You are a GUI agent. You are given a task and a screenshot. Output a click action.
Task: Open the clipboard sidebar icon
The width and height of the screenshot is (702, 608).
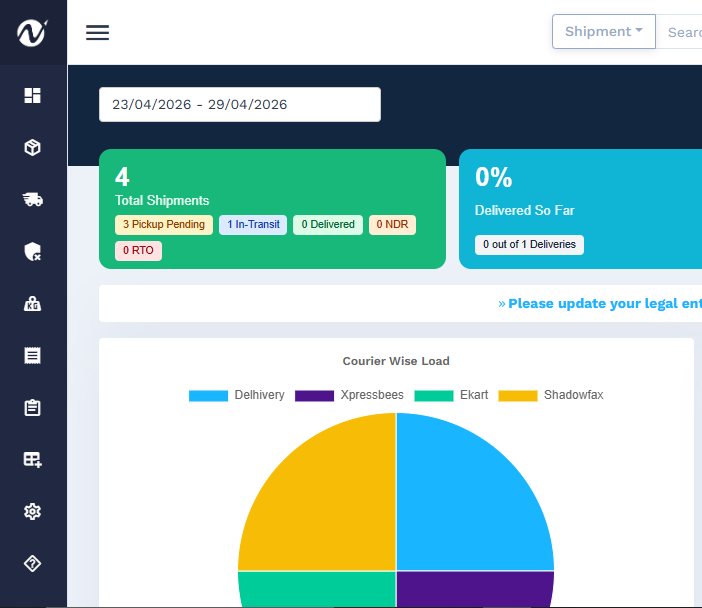point(32,407)
